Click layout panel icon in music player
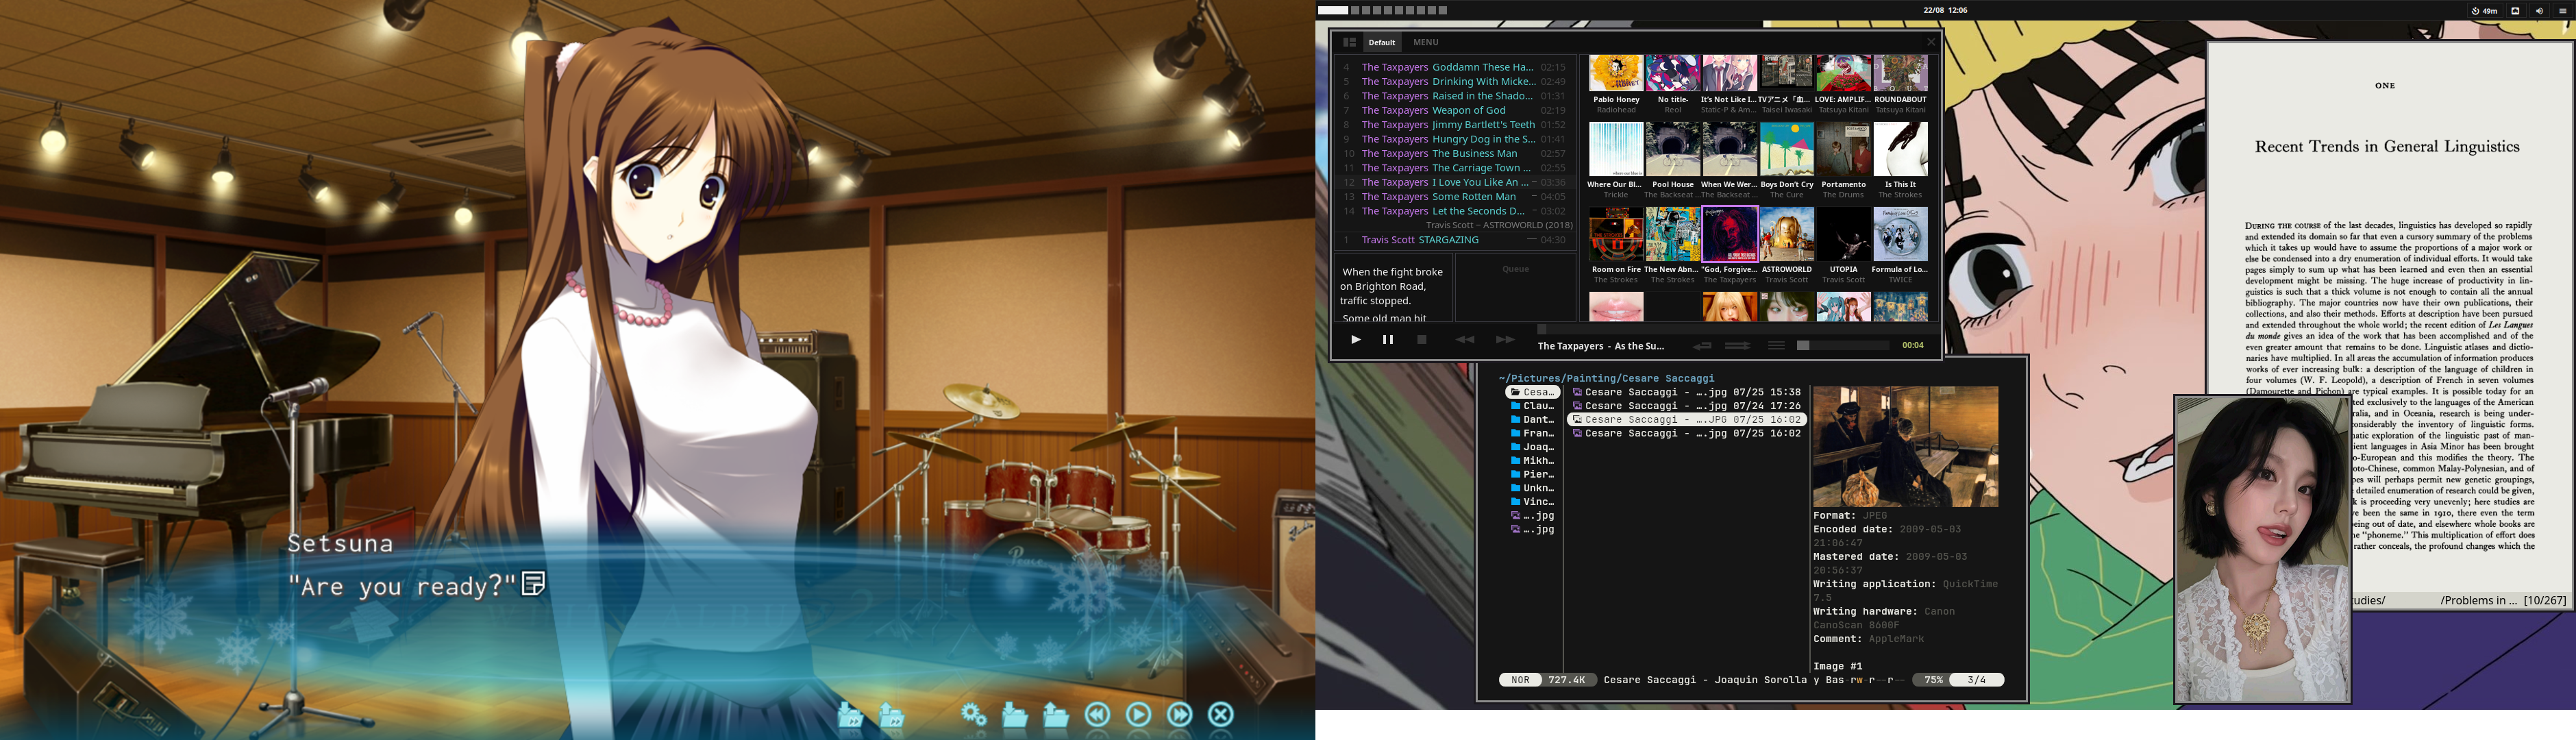2576x740 pixels. click(1349, 42)
